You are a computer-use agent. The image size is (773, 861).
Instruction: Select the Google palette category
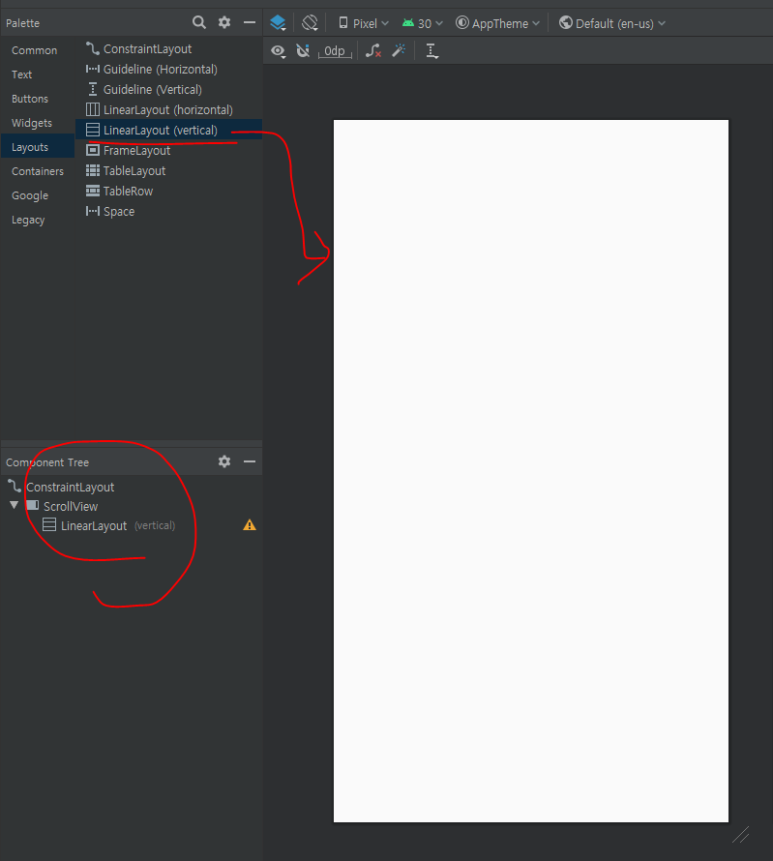click(x=30, y=195)
